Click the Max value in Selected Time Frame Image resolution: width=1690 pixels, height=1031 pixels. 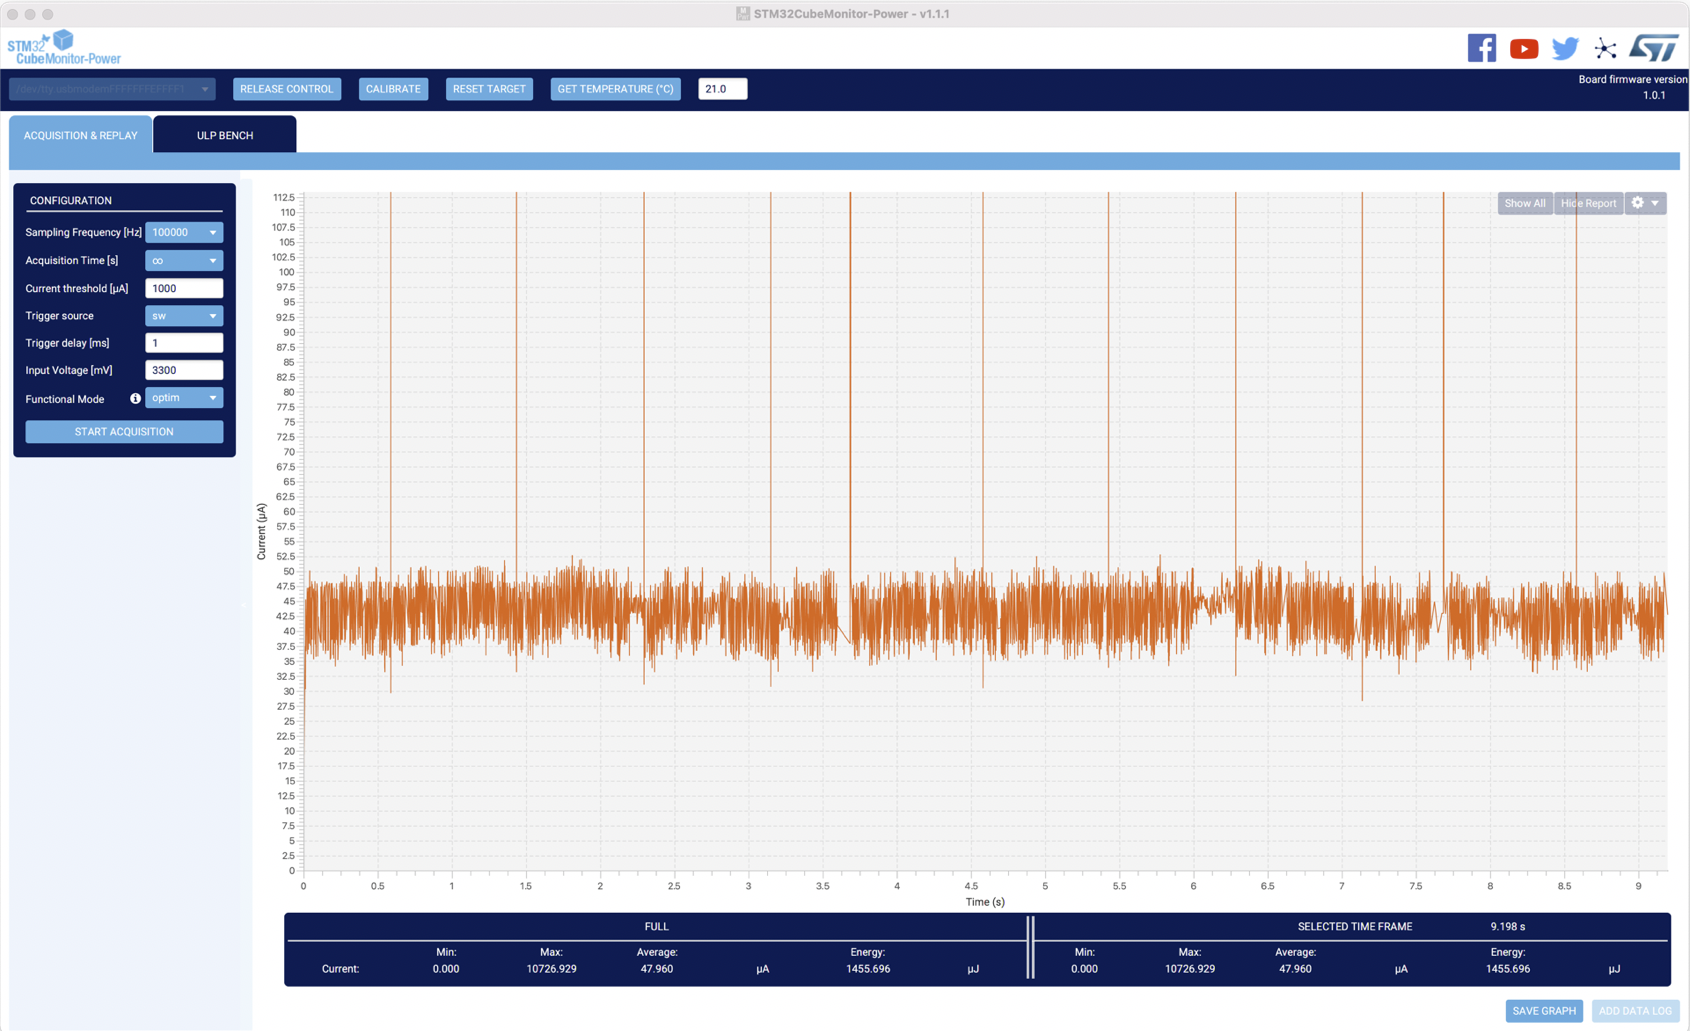coord(1190,969)
